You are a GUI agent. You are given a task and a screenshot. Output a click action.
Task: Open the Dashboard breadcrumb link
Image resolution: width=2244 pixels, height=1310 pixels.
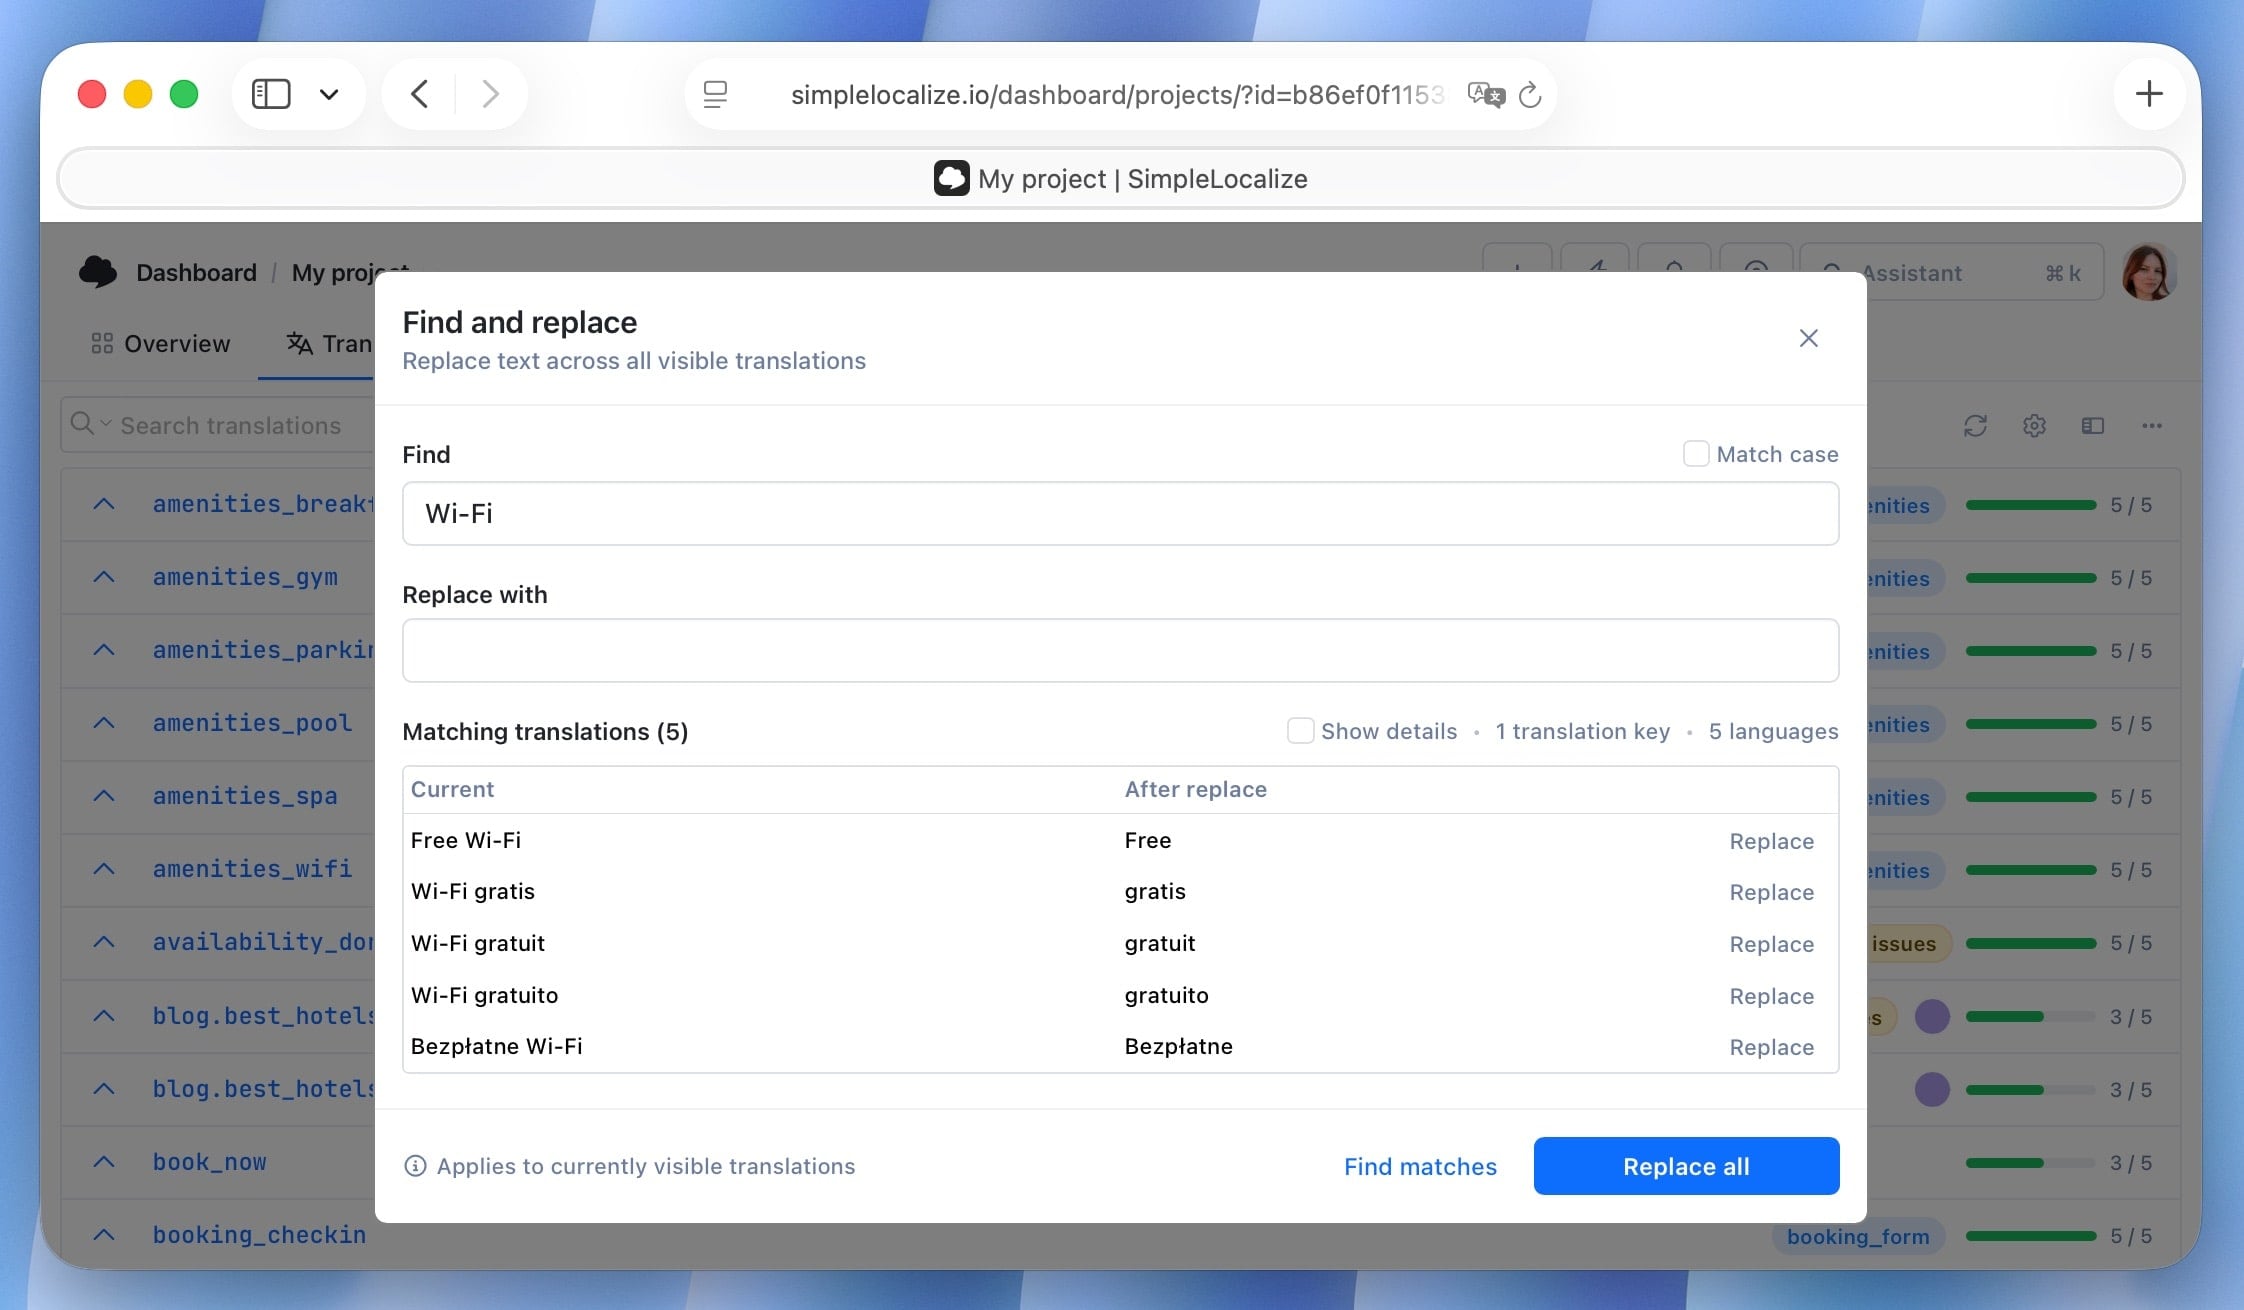tap(196, 272)
